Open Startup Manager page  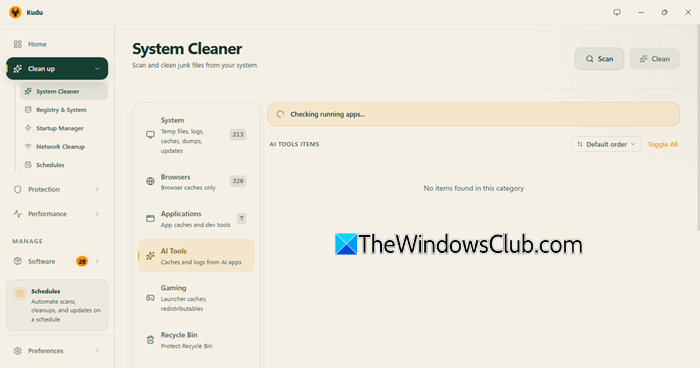64,129
